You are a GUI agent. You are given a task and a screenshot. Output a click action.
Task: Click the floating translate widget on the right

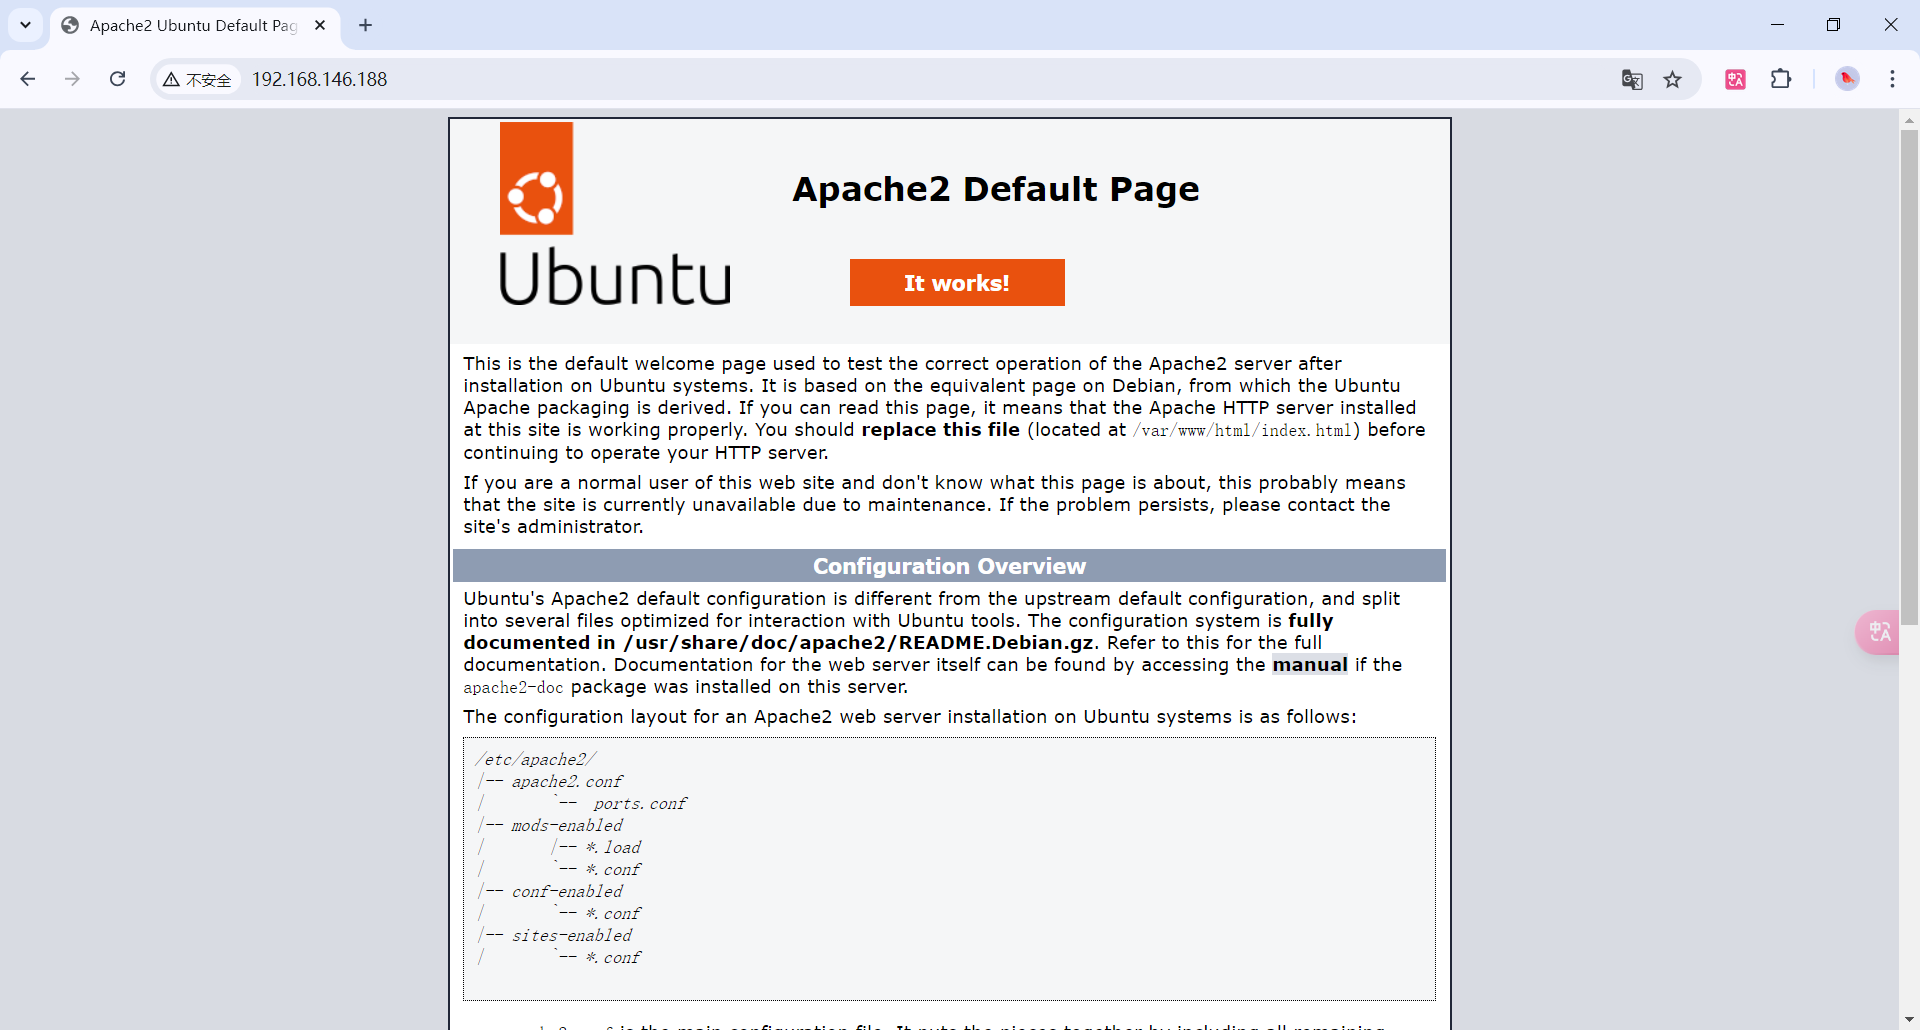click(1878, 632)
